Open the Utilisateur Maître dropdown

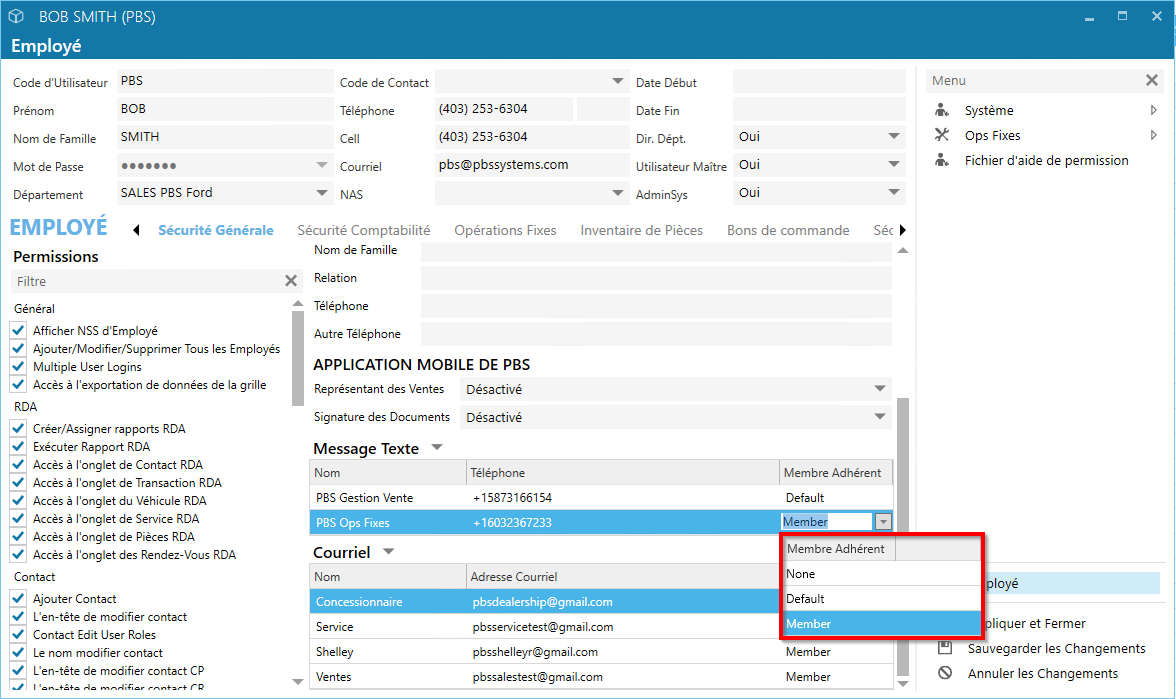click(x=893, y=164)
